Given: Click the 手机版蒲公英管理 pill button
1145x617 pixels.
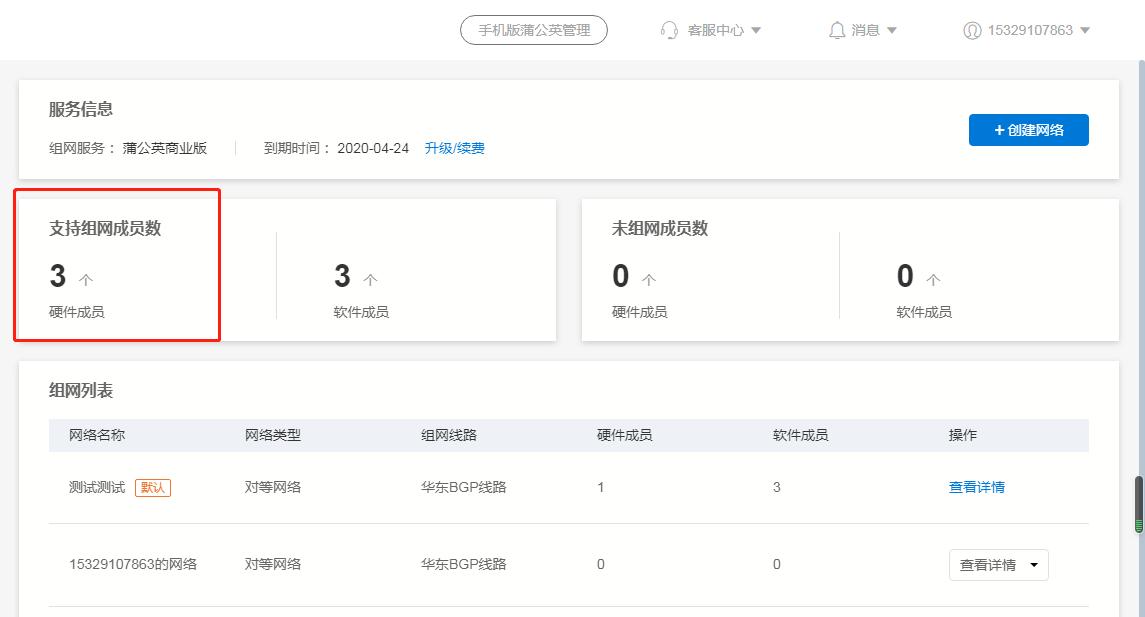Looking at the screenshot, I should point(532,29).
